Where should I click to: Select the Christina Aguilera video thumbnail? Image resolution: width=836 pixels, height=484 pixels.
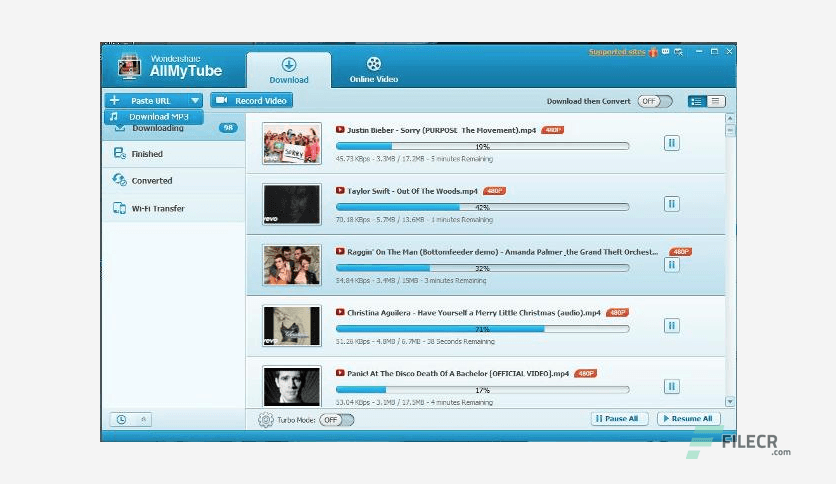click(292, 326)
